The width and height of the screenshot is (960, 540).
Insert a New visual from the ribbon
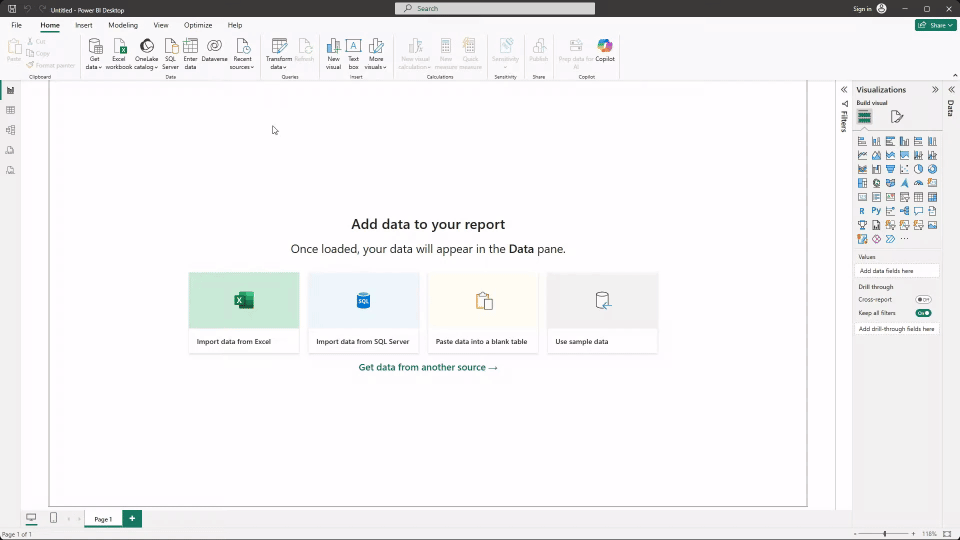(x=333, y=54)
